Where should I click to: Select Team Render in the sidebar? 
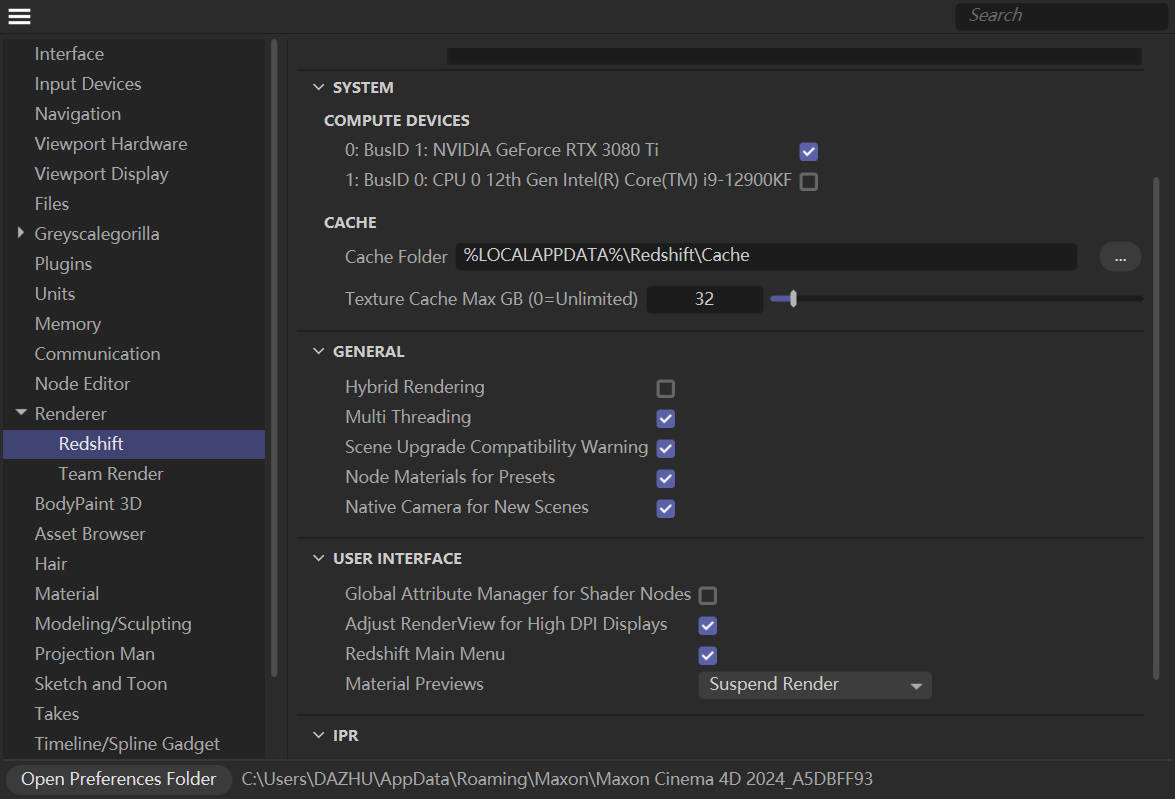tap(110, 473)
